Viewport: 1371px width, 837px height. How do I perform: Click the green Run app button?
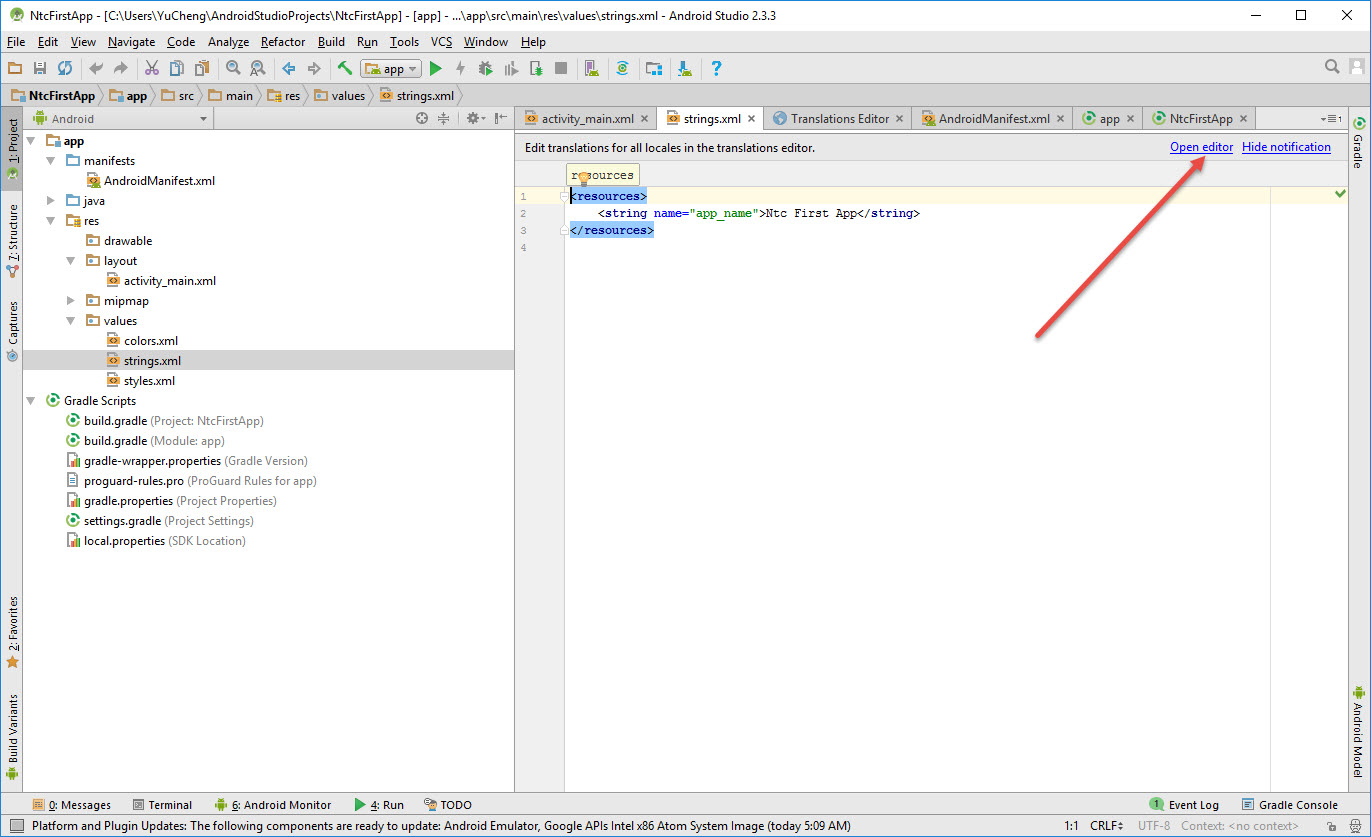(435, 68)
